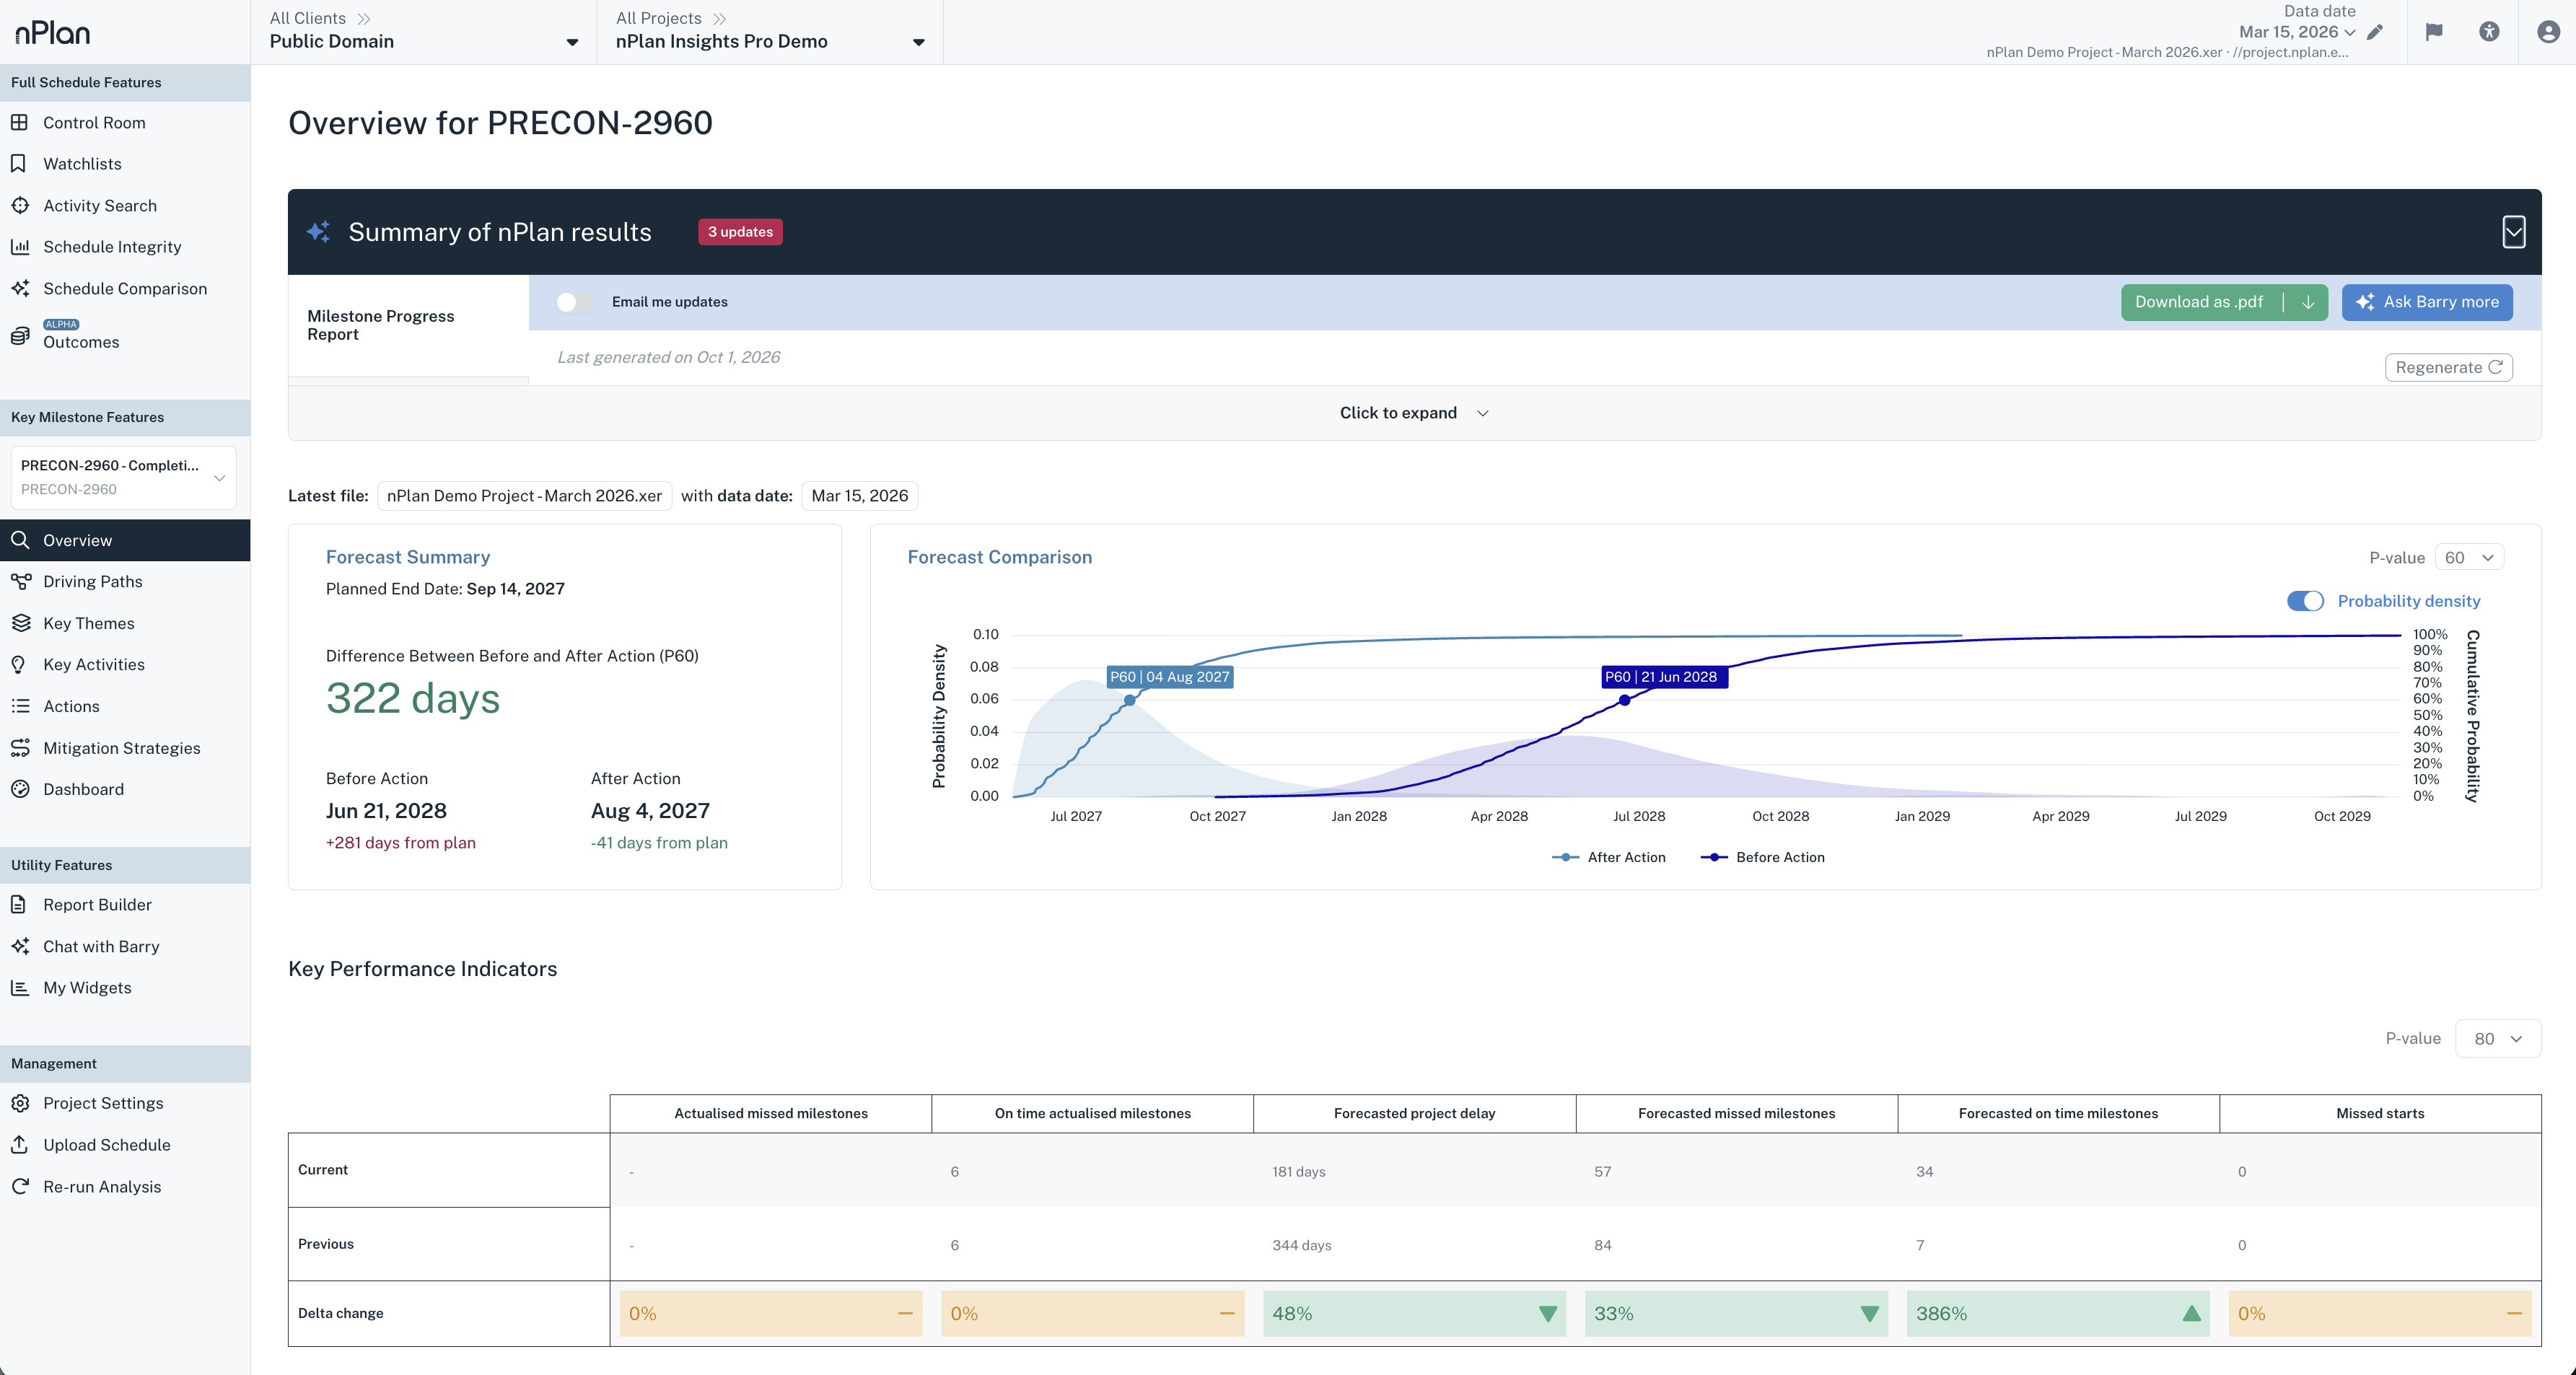Open My Widgets chart icon
Screen dimensions: 2576x1375
click(x=19, y=987)
